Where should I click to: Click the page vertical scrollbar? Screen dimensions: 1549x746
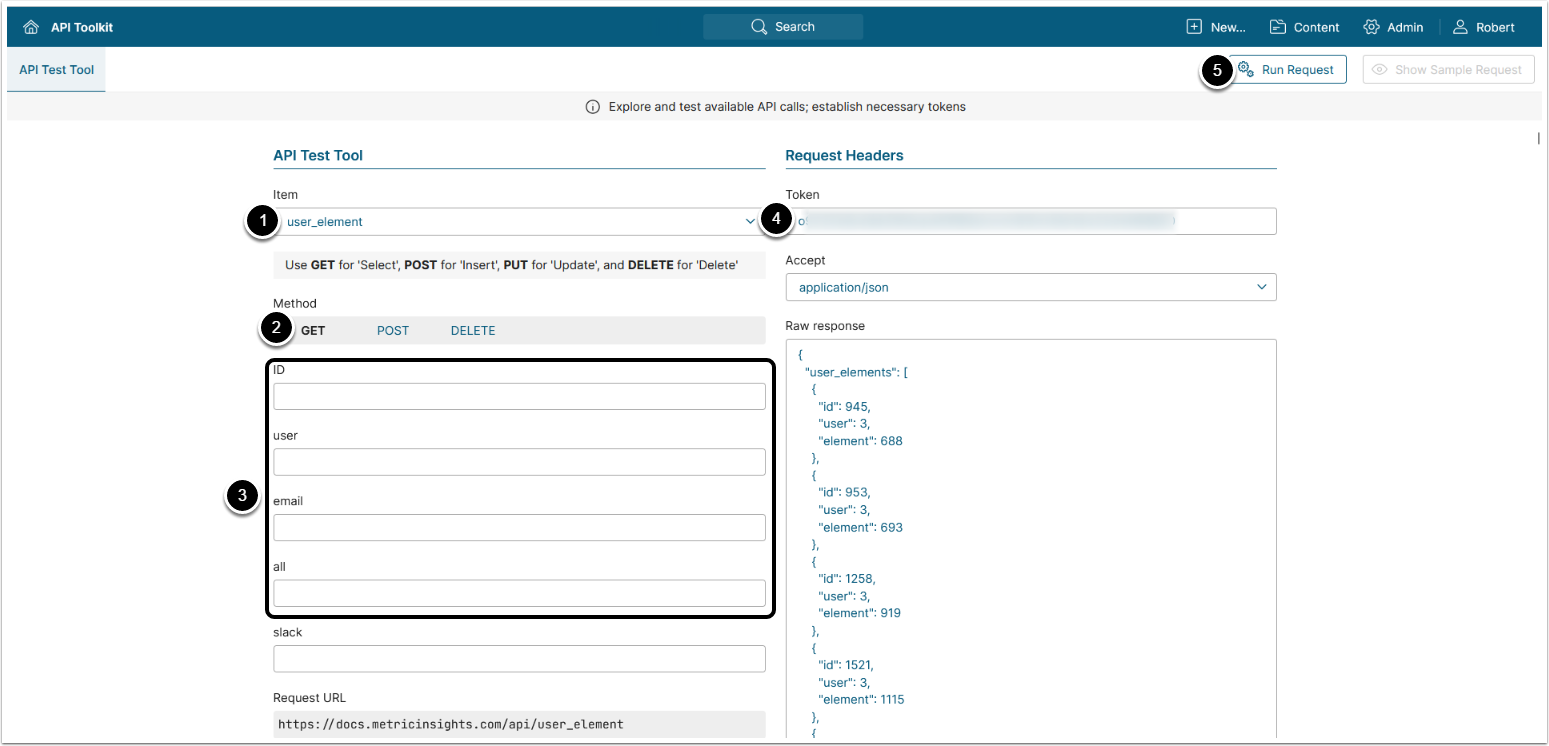tap(1538, 139)
